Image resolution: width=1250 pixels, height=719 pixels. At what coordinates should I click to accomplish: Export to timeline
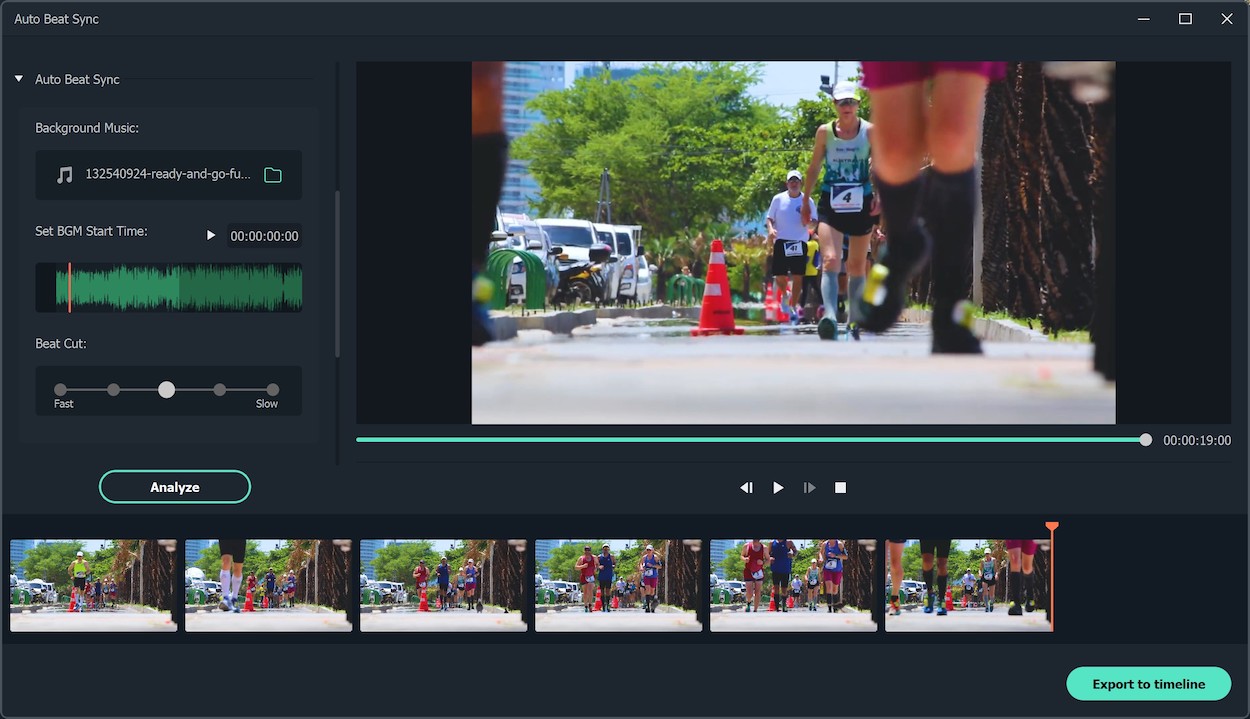point(1148,684)
